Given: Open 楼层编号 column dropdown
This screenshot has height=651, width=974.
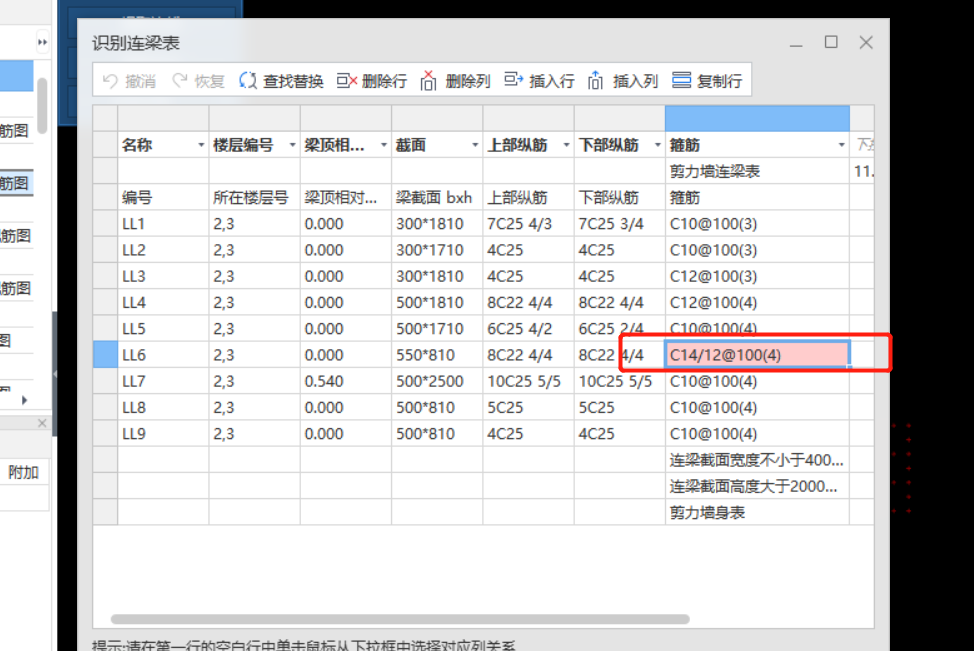Looking at the screenshot, I should (292, 145).
